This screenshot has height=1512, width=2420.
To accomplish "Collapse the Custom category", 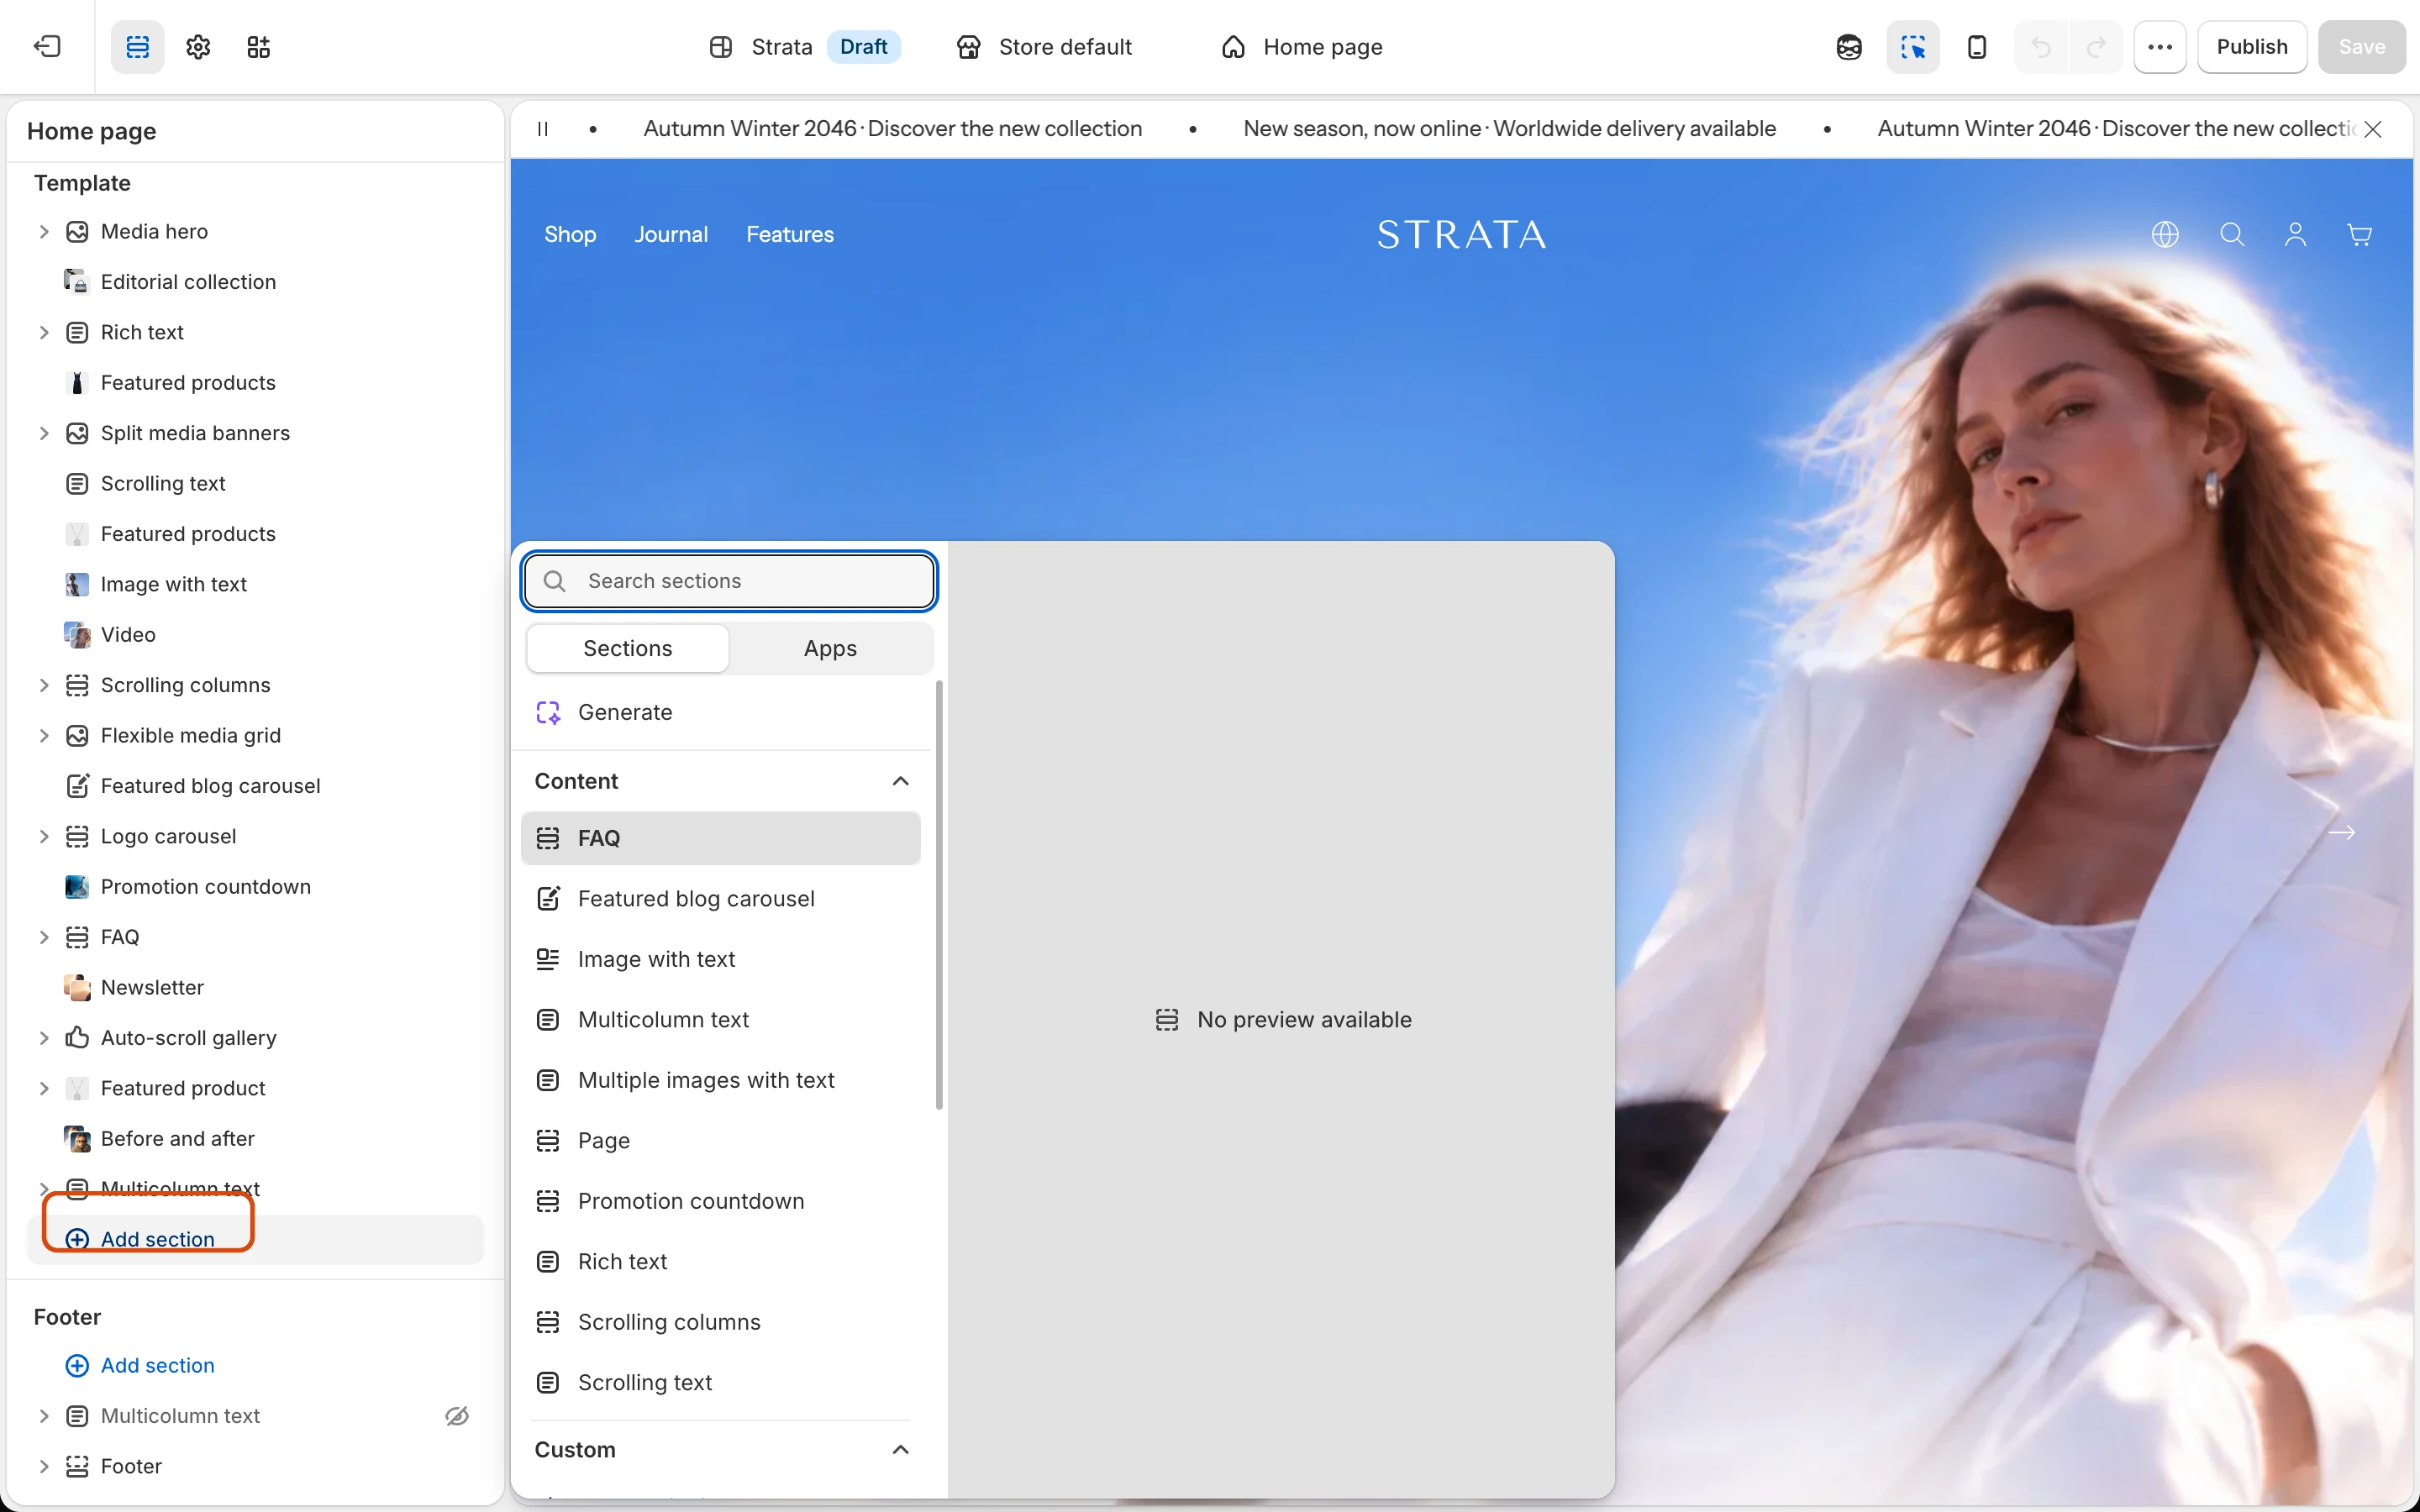I will (x=900, y=1449).
